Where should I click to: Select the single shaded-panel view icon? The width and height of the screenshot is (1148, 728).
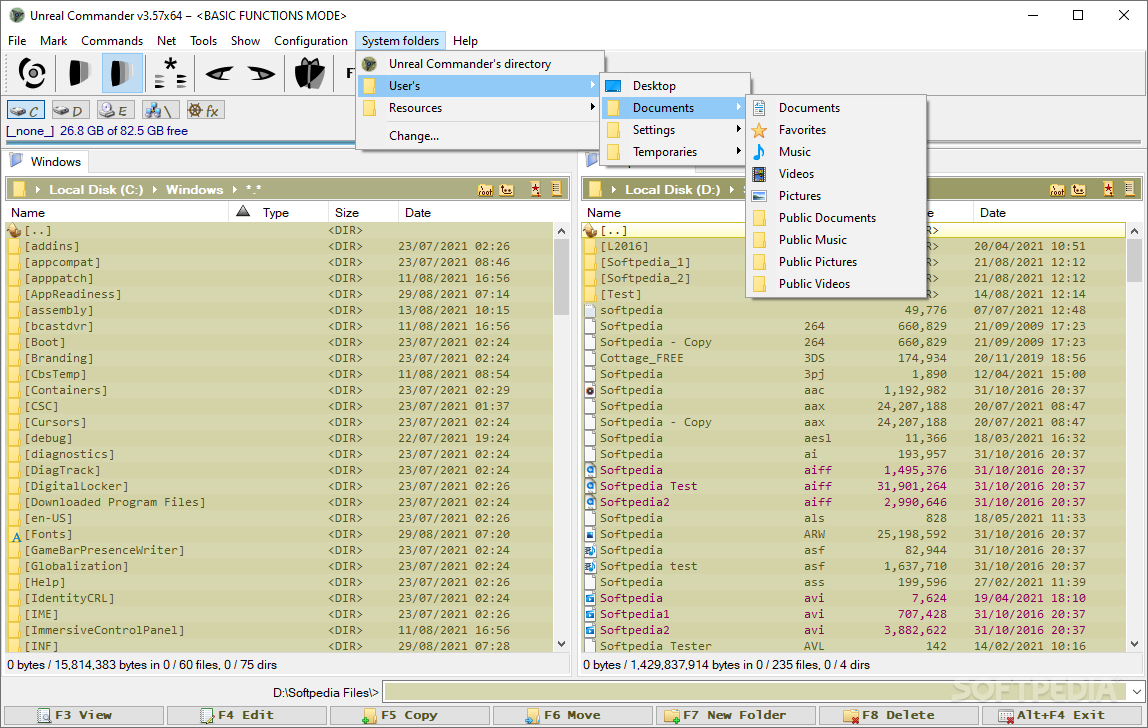pyautogui.click(x=78, y=73)
